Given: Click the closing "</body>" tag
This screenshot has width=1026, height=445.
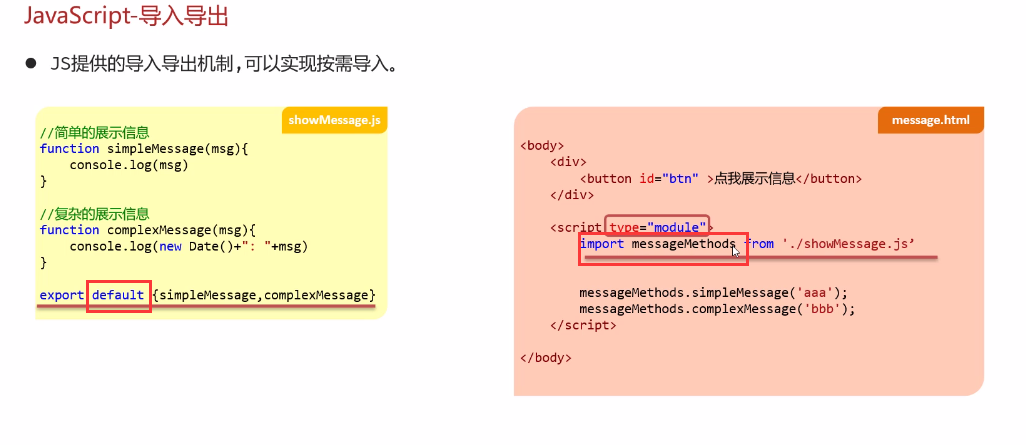Looking at the screenshot, I should (546, 357).
